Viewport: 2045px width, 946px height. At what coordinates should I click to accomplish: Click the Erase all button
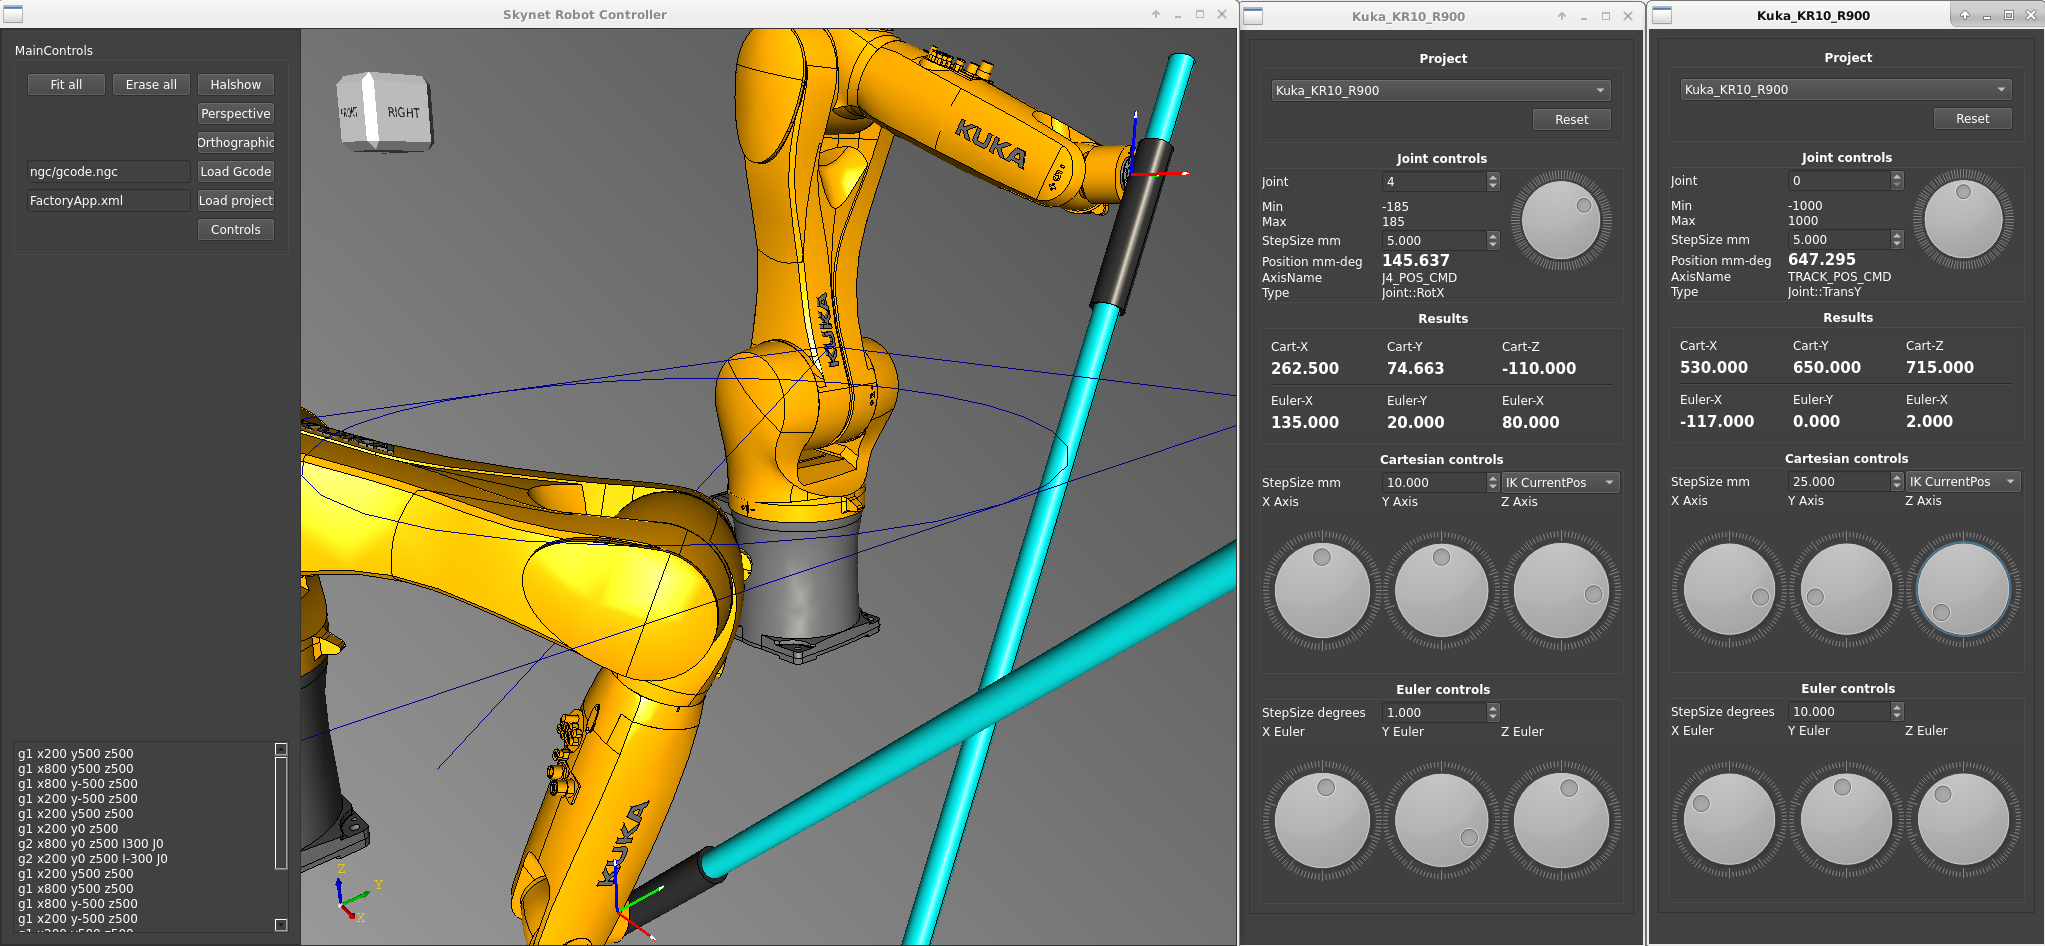coord(151,85)
